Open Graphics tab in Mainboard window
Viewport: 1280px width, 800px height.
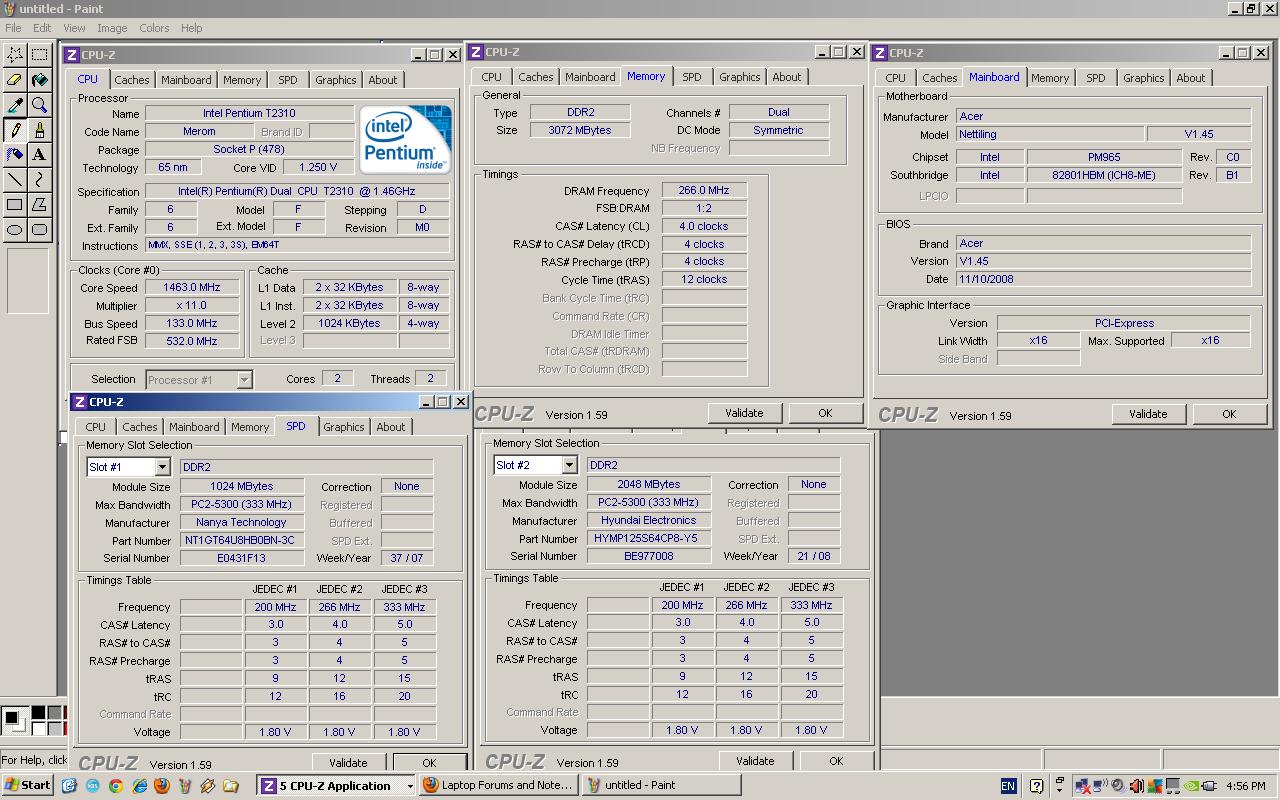click(1143, 78)
